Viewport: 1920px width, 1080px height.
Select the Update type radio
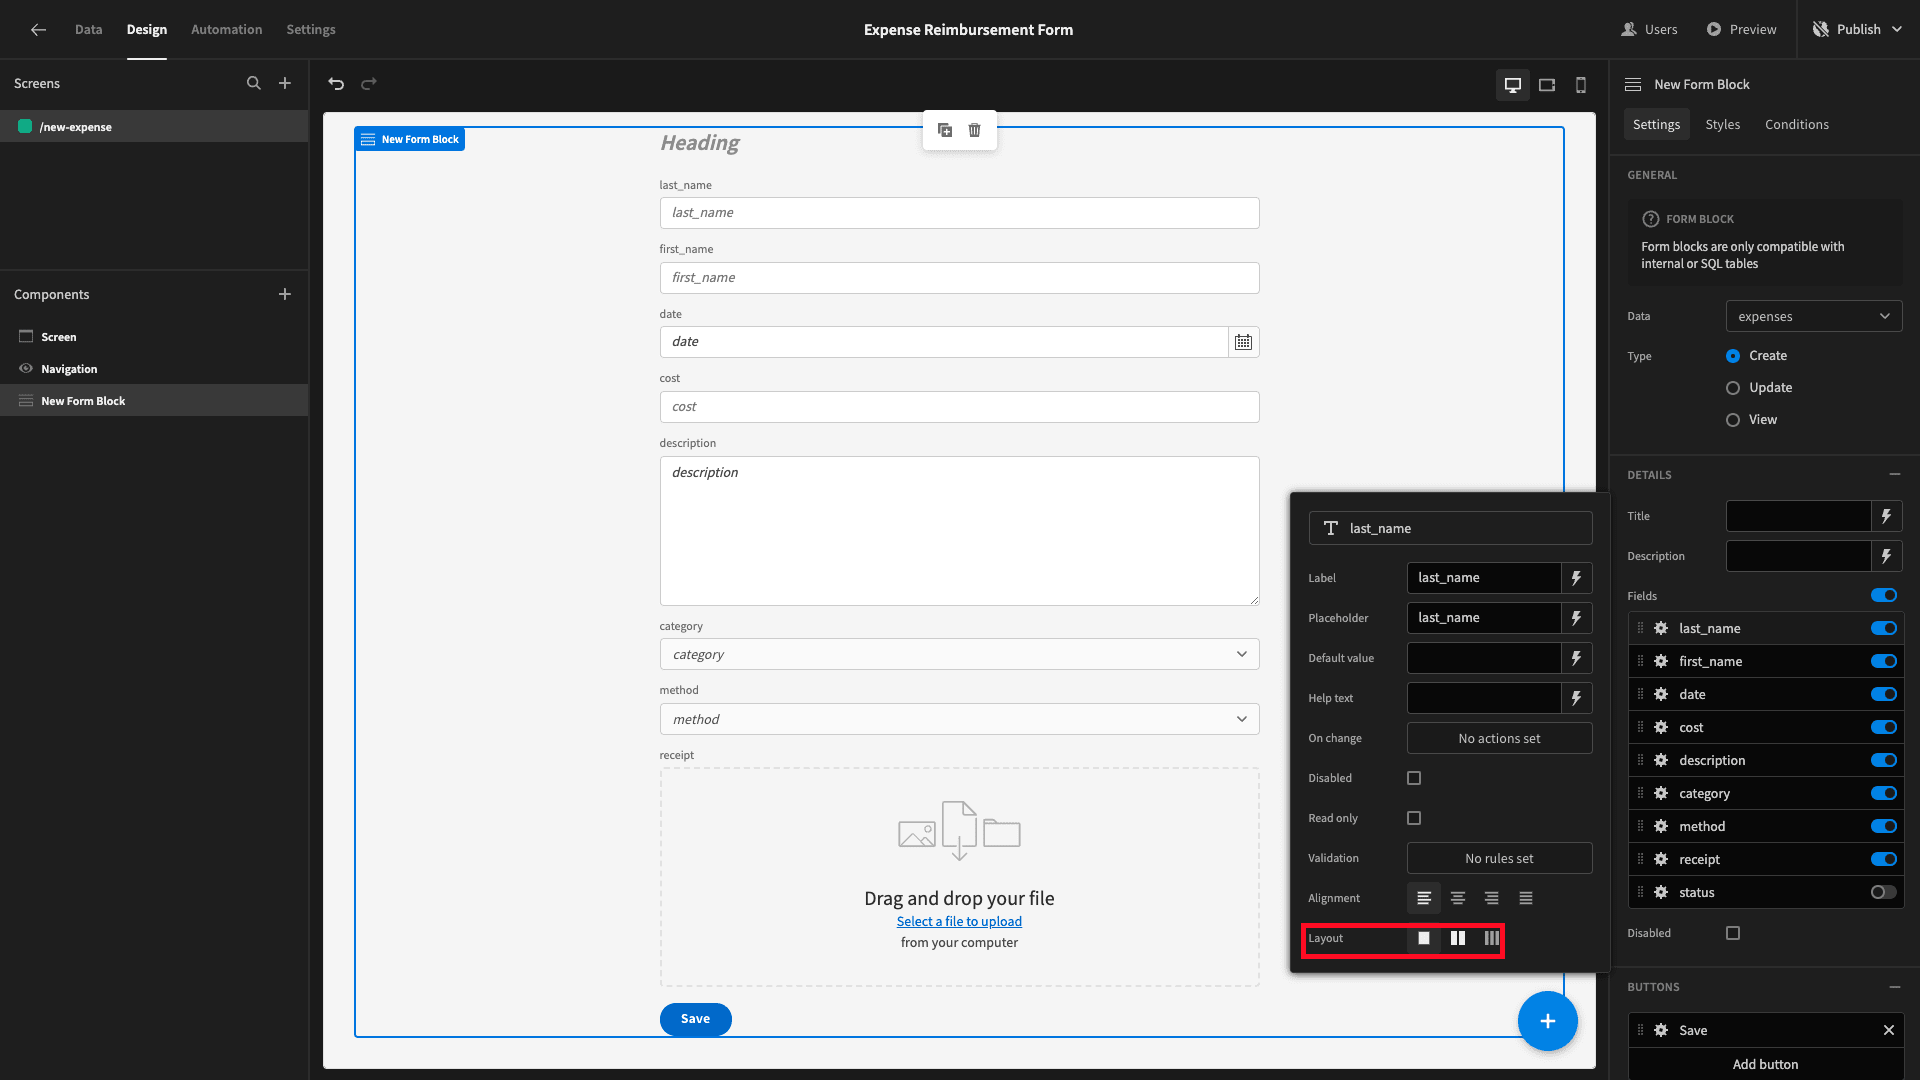click(1733, 388)
